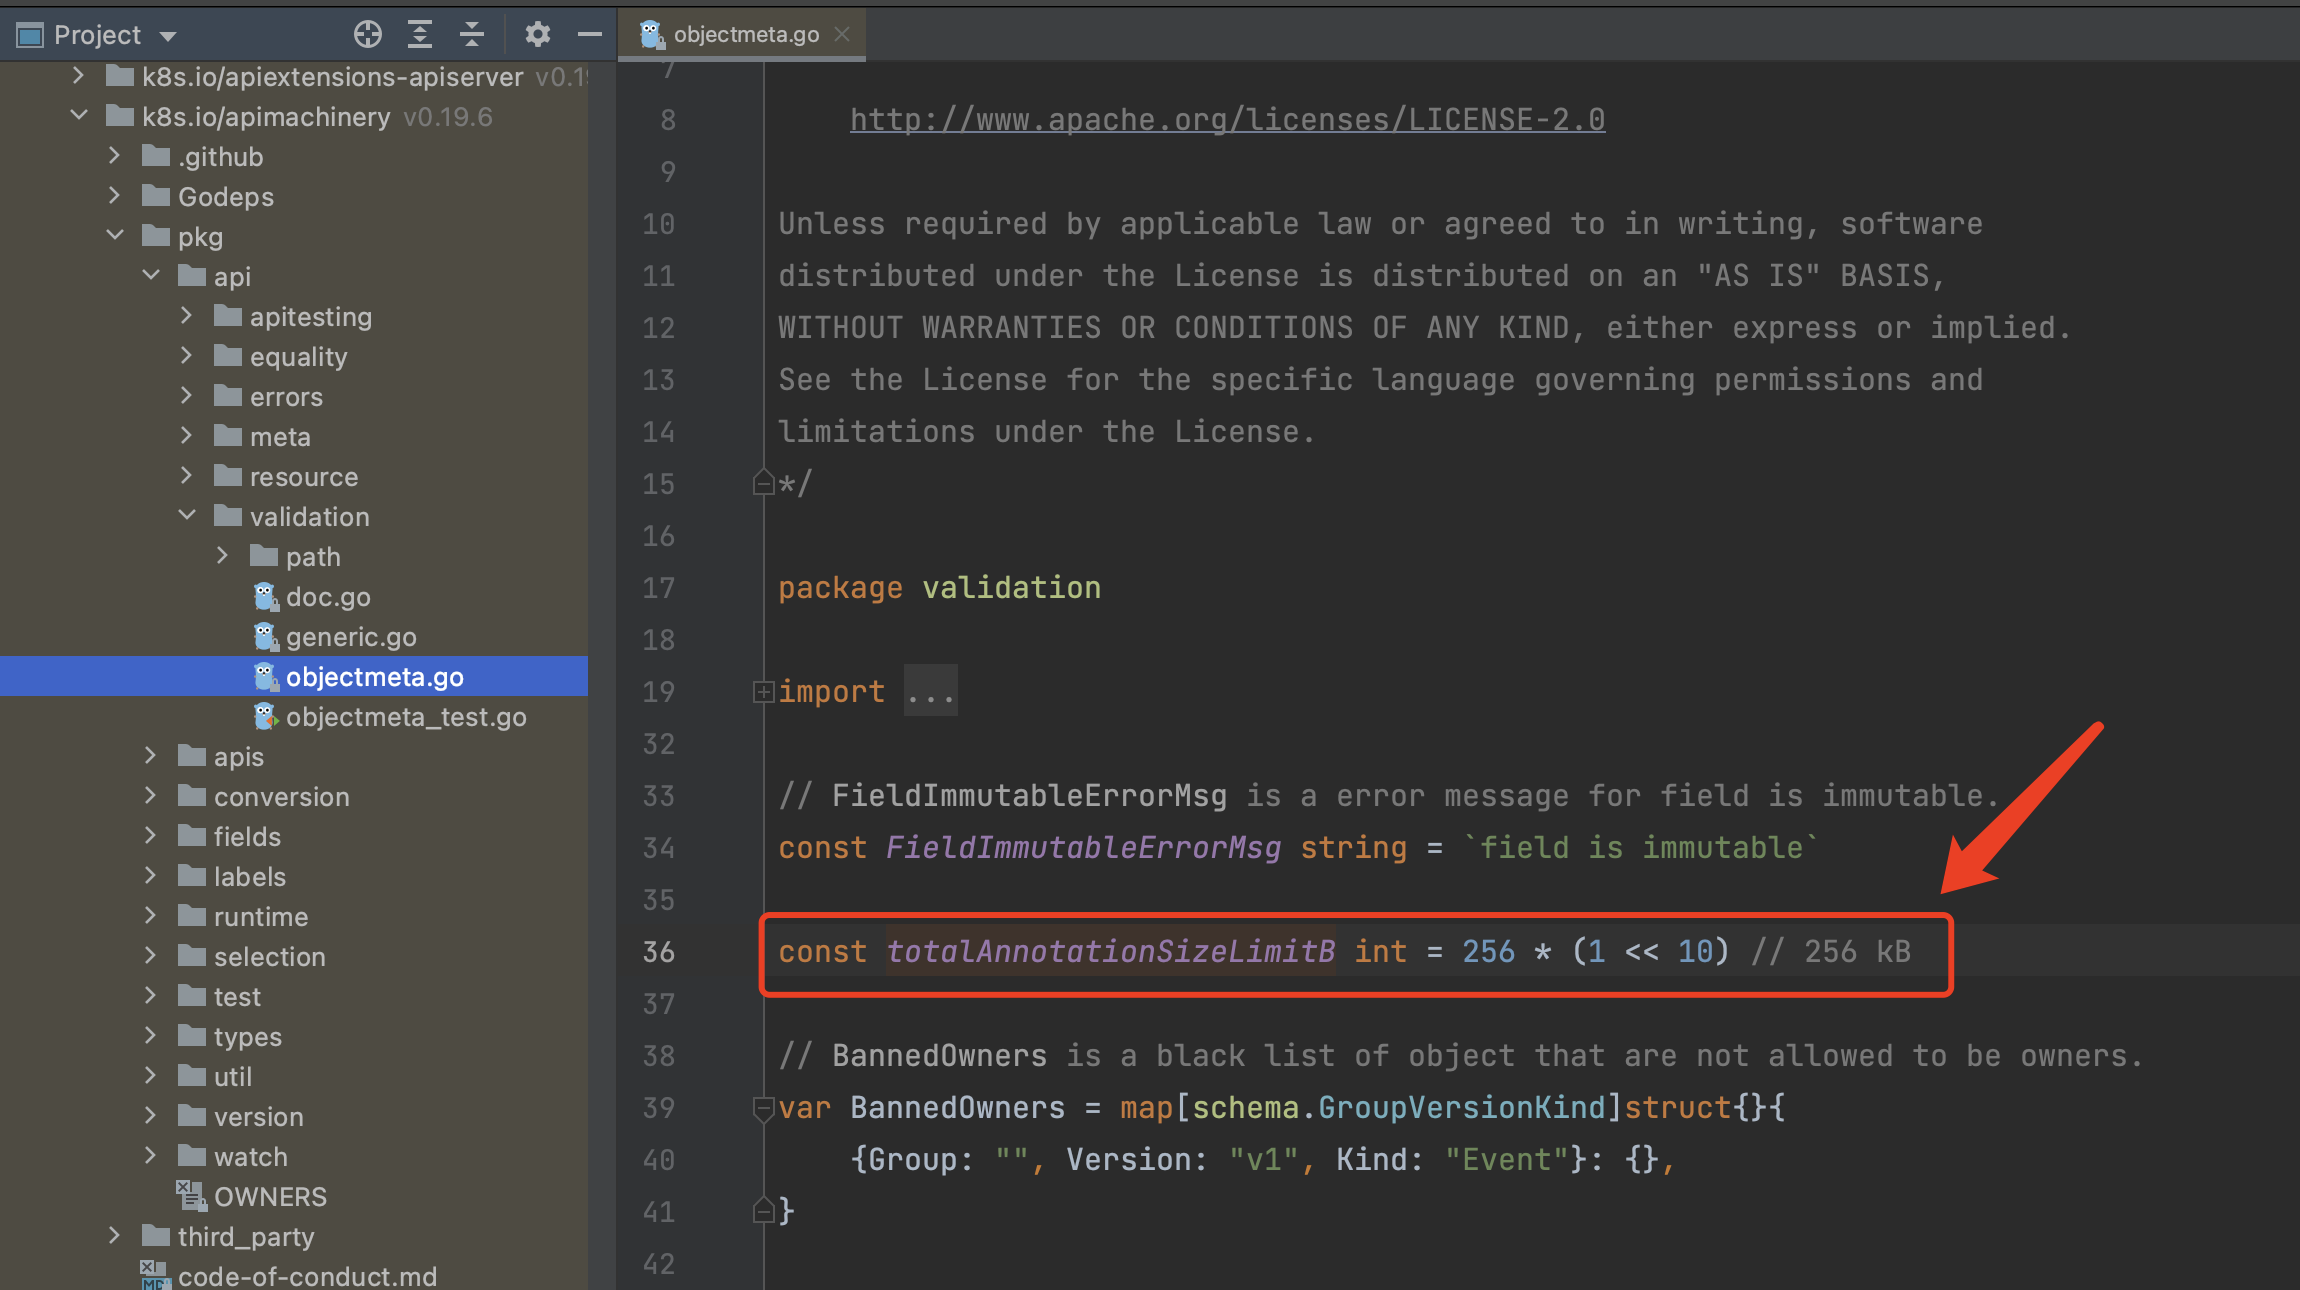Viewport: 2300px width, 1290px height.
Task: Hide the Project panel via the minus icon
Action: pyautogui.click(x=590, y=35)
